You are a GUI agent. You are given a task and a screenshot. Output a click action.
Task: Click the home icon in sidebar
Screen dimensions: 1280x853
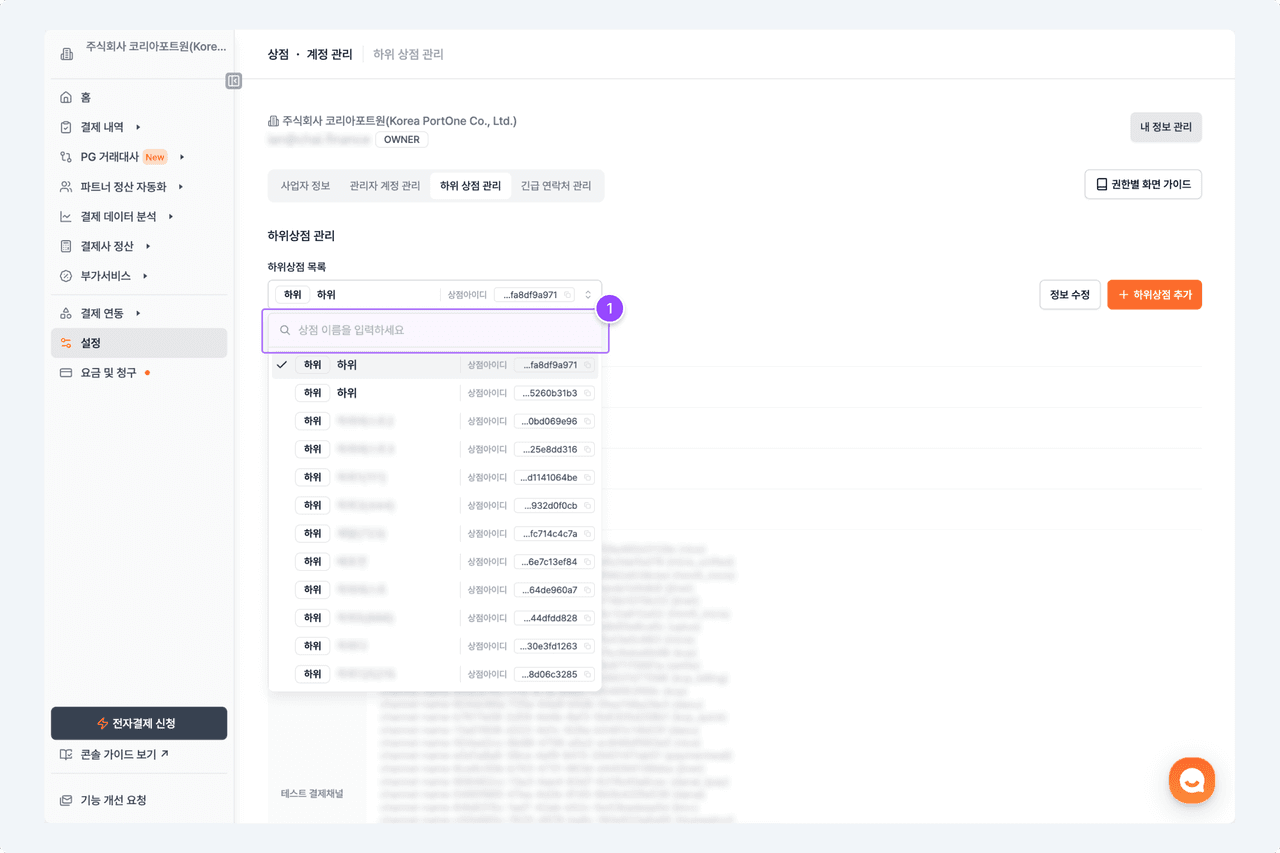click(x=66, y=97)
